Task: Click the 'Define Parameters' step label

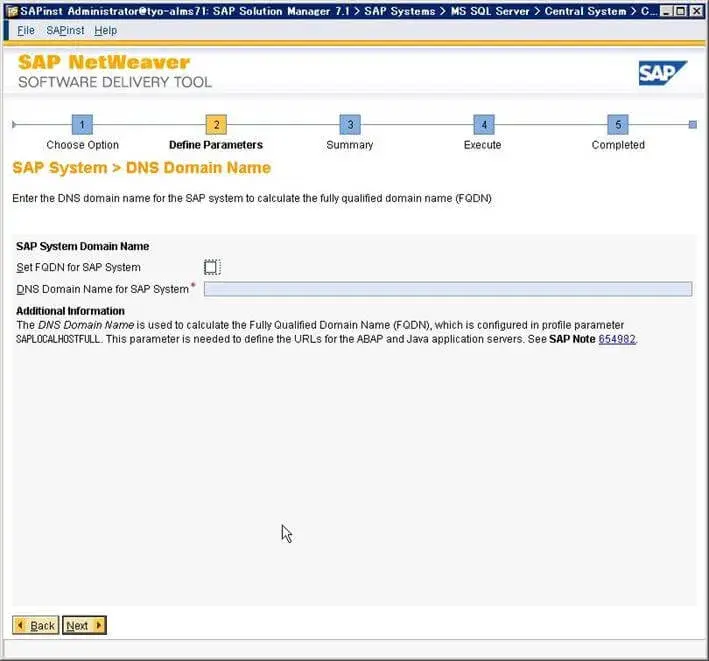Action: [216, 145]
